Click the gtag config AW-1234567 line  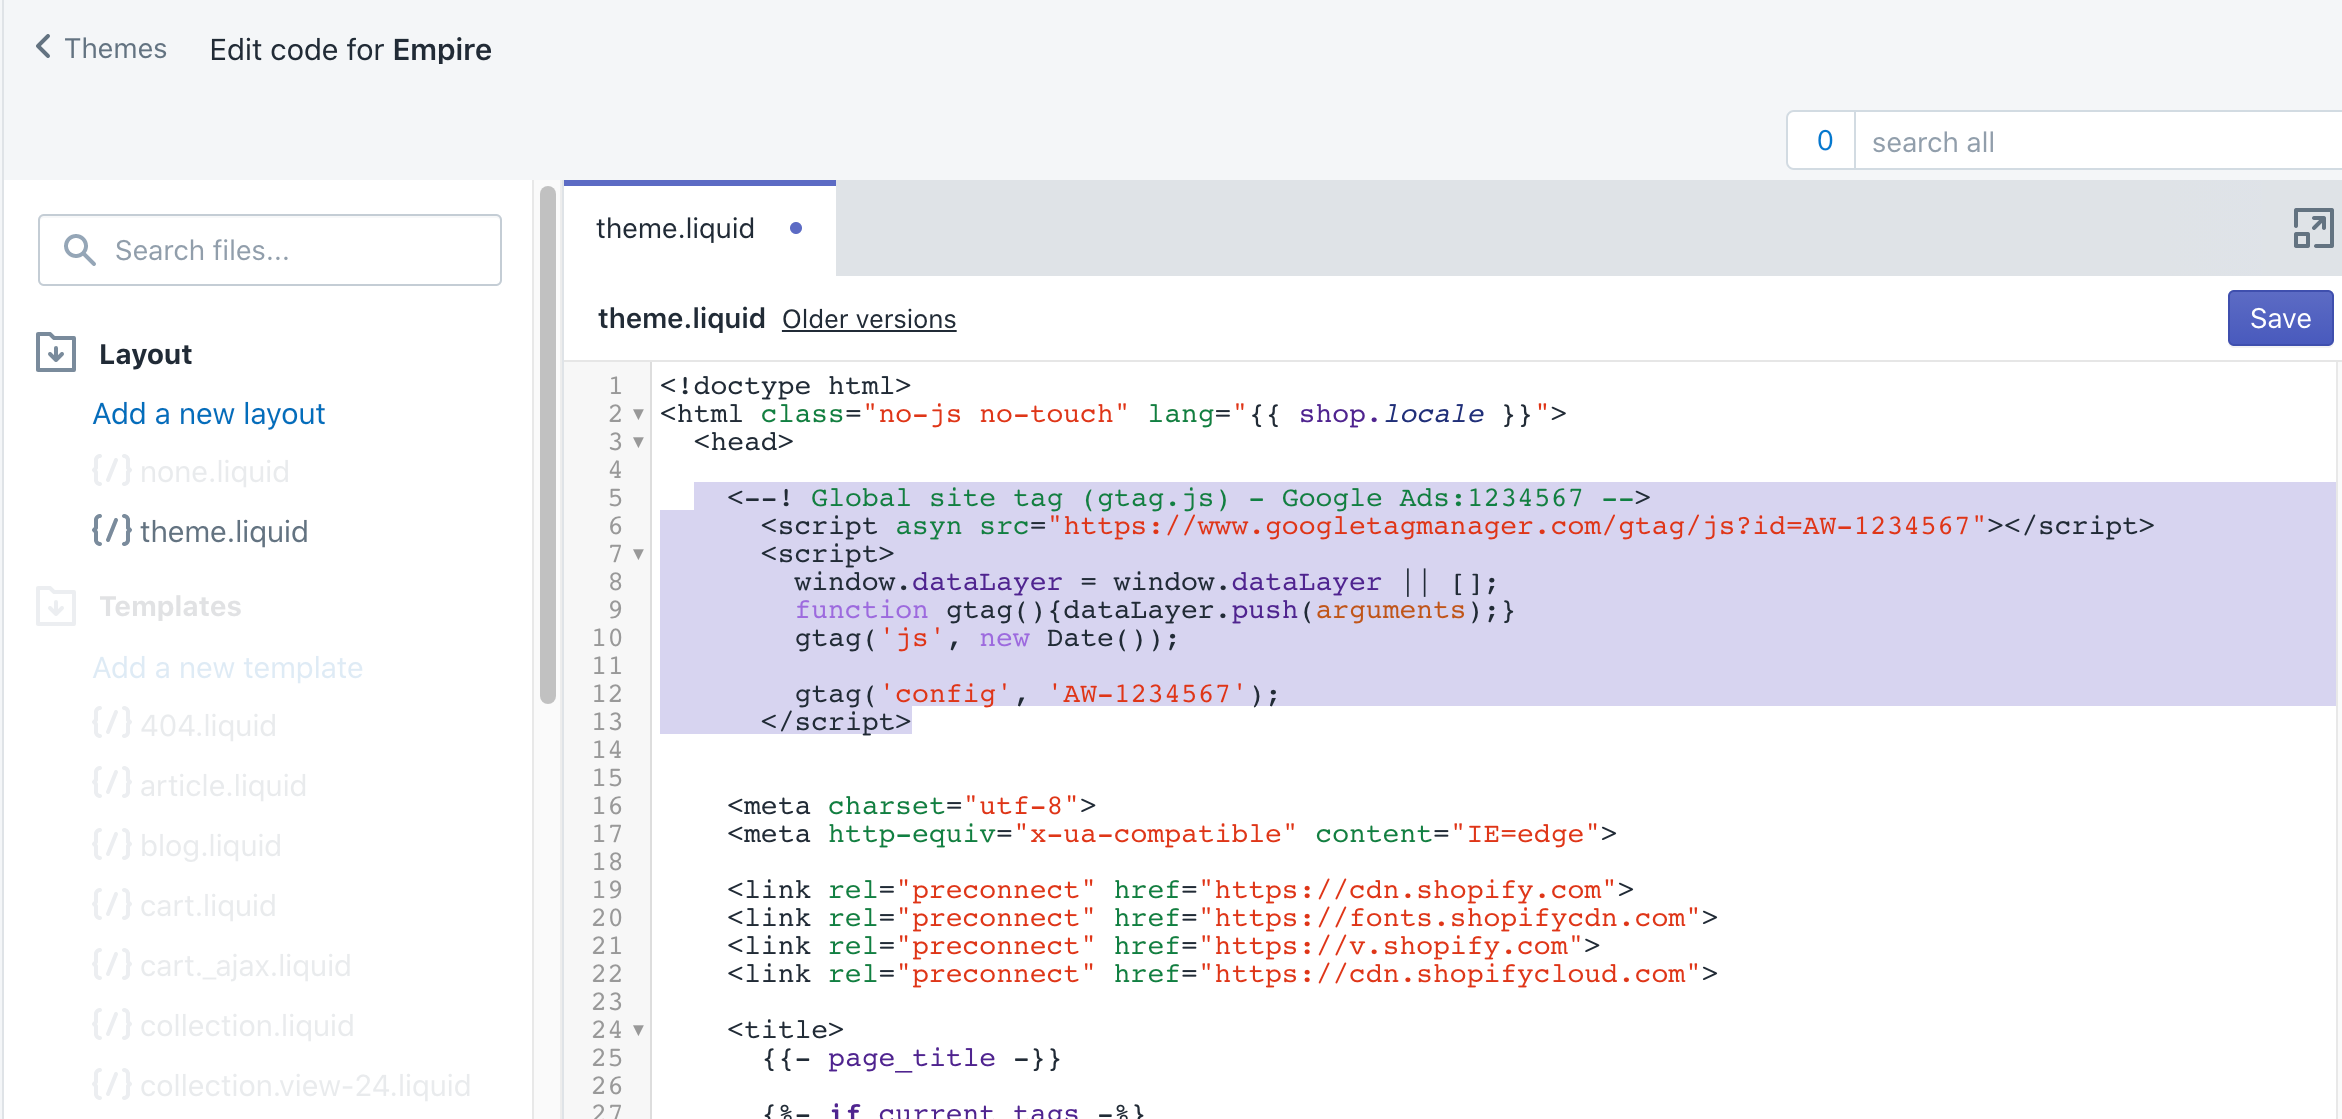1036,694
